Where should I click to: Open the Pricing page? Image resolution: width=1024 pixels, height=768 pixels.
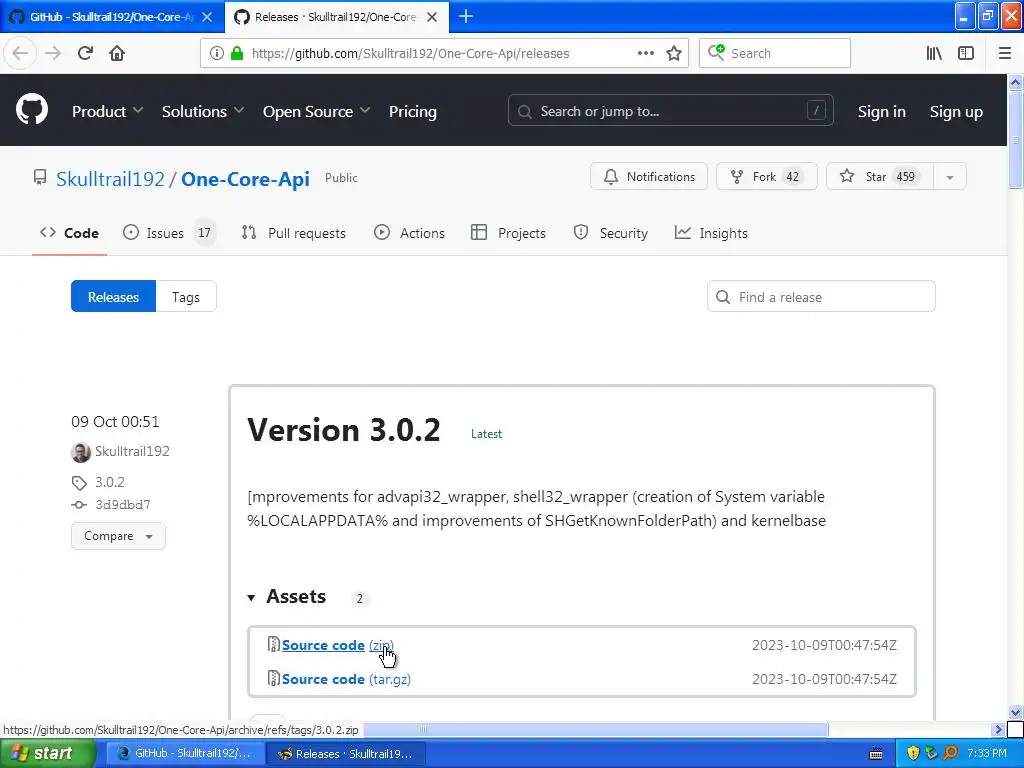(x=413, y=112)
